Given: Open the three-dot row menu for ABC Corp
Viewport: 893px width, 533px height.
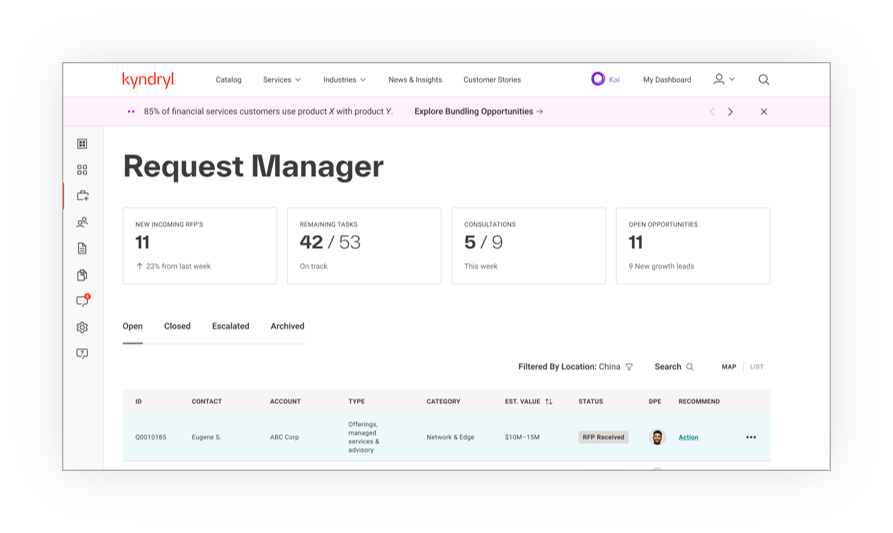Looking at the screenshot, I should pos(751,437).
